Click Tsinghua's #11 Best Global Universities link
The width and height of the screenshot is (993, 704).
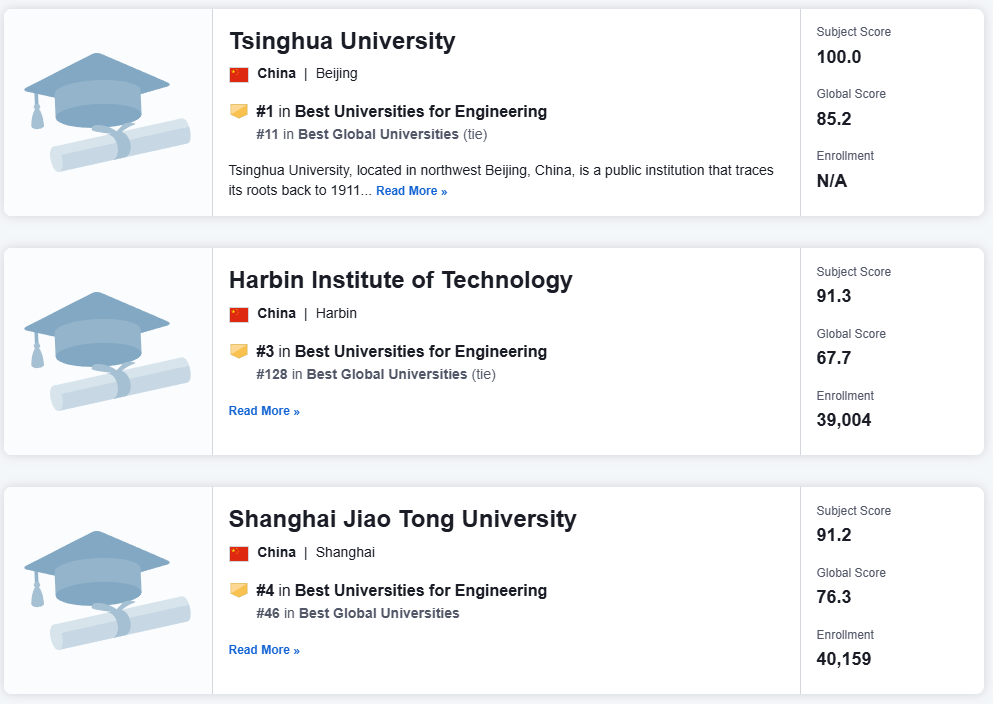coord(379,134)
